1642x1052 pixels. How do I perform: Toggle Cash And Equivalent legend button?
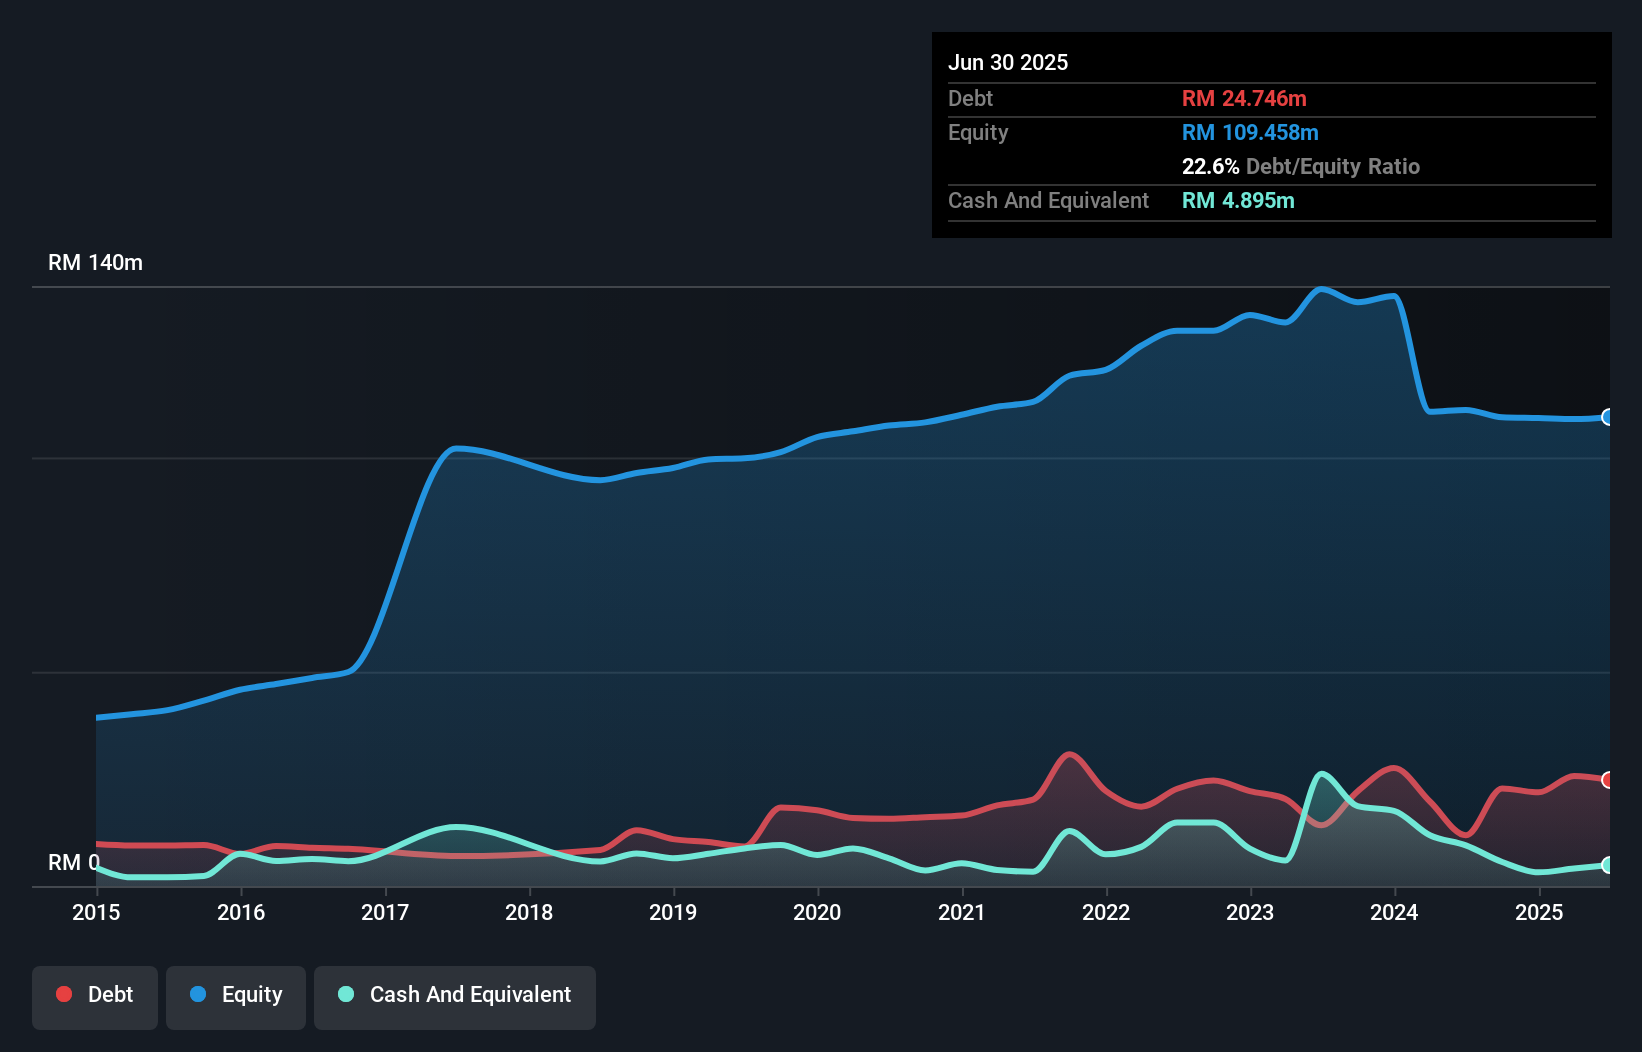(455, 997)
